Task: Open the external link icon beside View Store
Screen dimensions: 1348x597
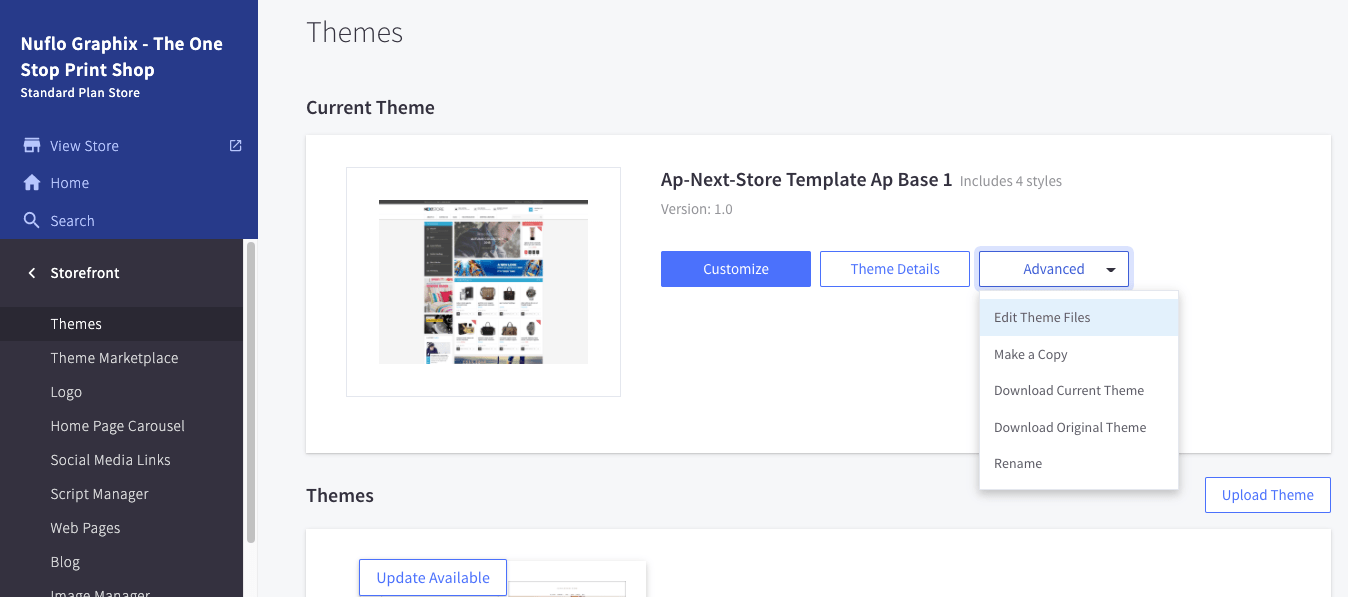Action: point(236,145)
